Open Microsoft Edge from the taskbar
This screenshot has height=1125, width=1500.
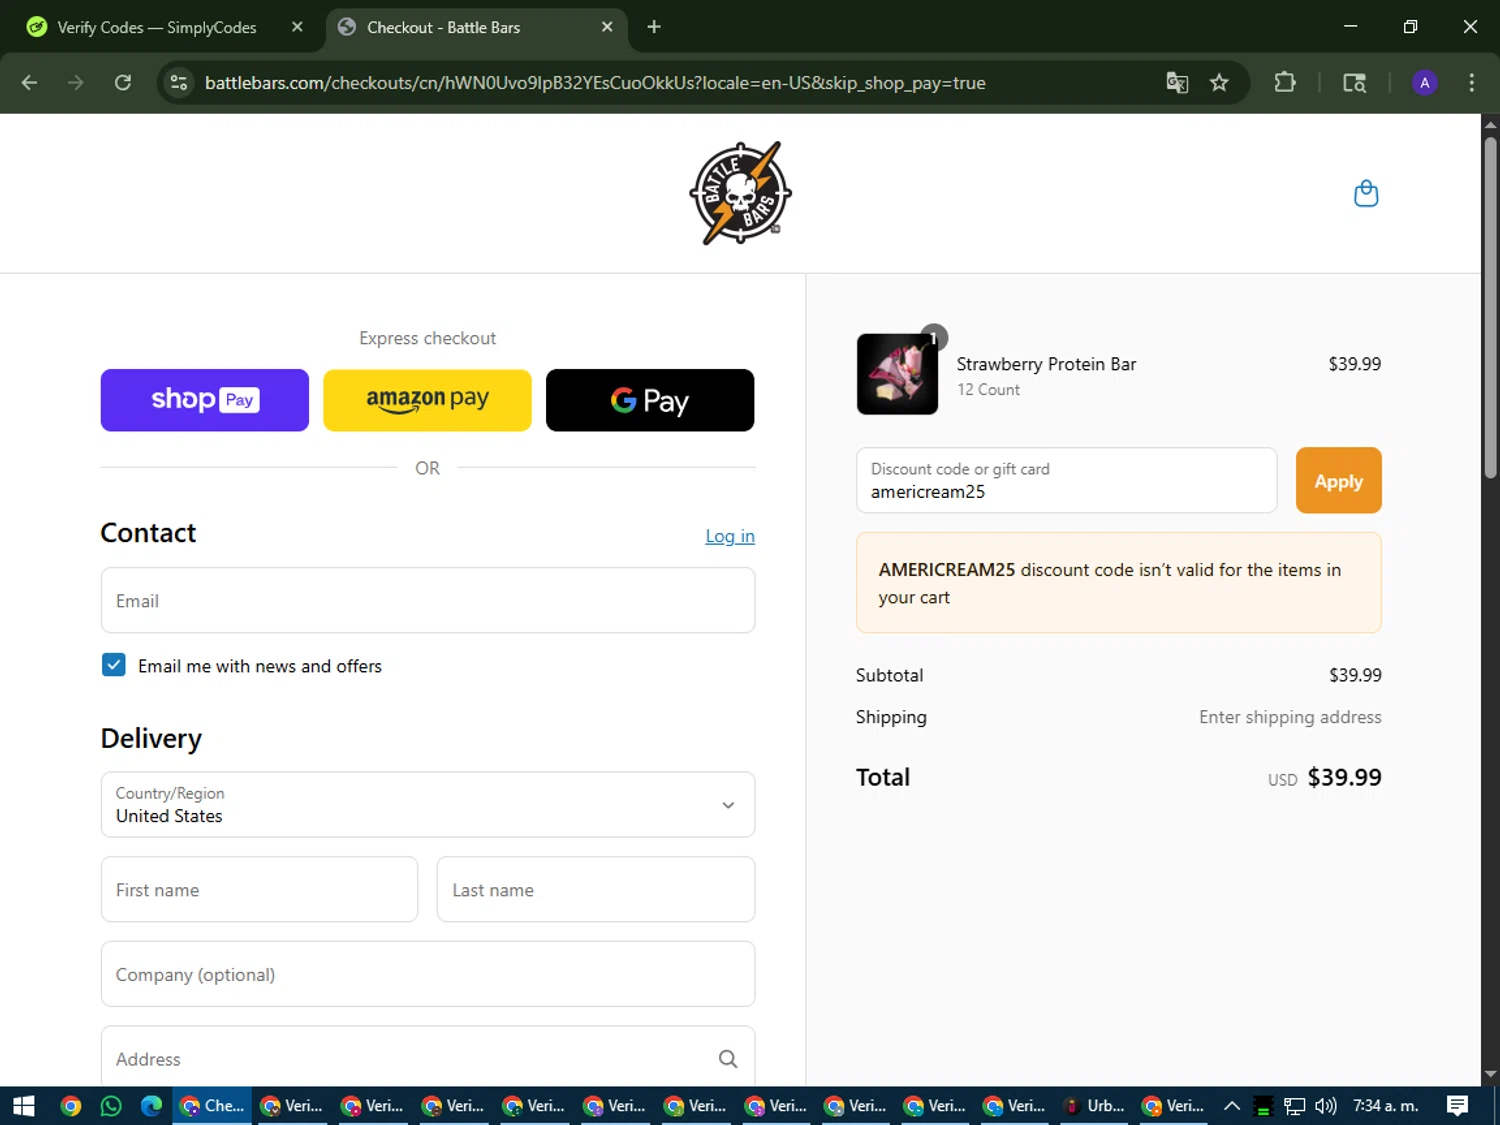[151, 1106]
